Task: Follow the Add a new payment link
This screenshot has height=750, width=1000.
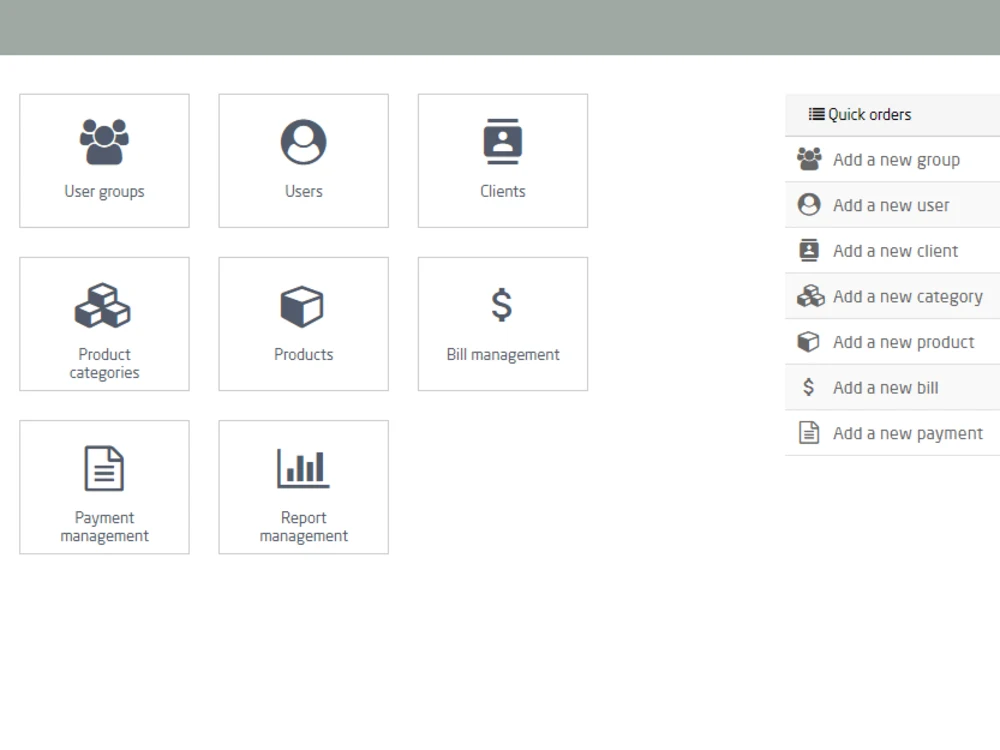Action: [908, 434]
